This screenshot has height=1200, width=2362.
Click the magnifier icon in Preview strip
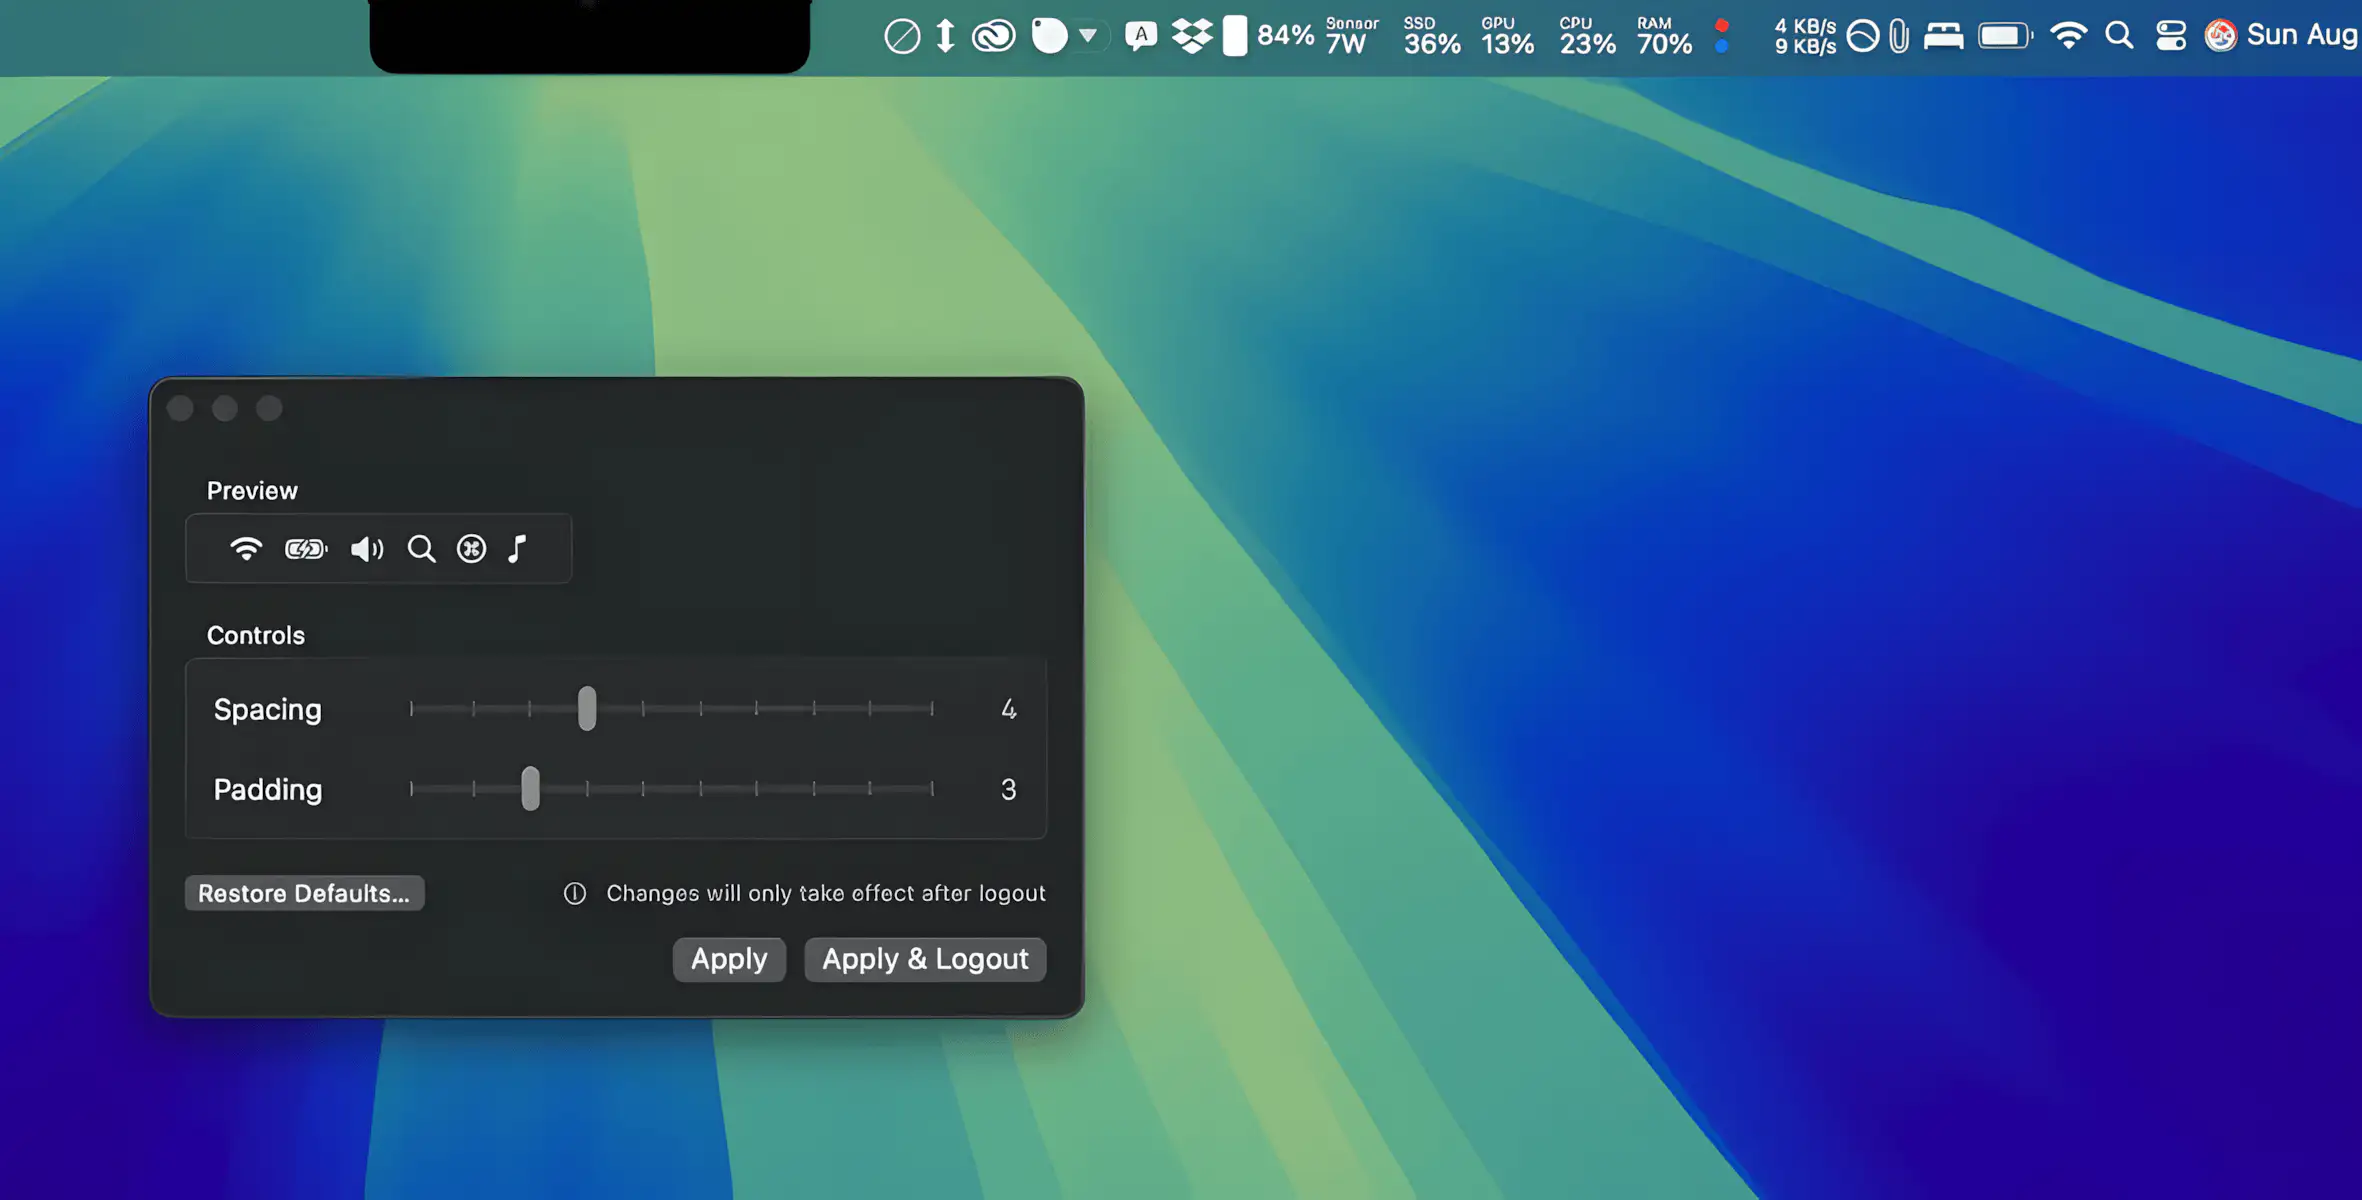(421, 549)
